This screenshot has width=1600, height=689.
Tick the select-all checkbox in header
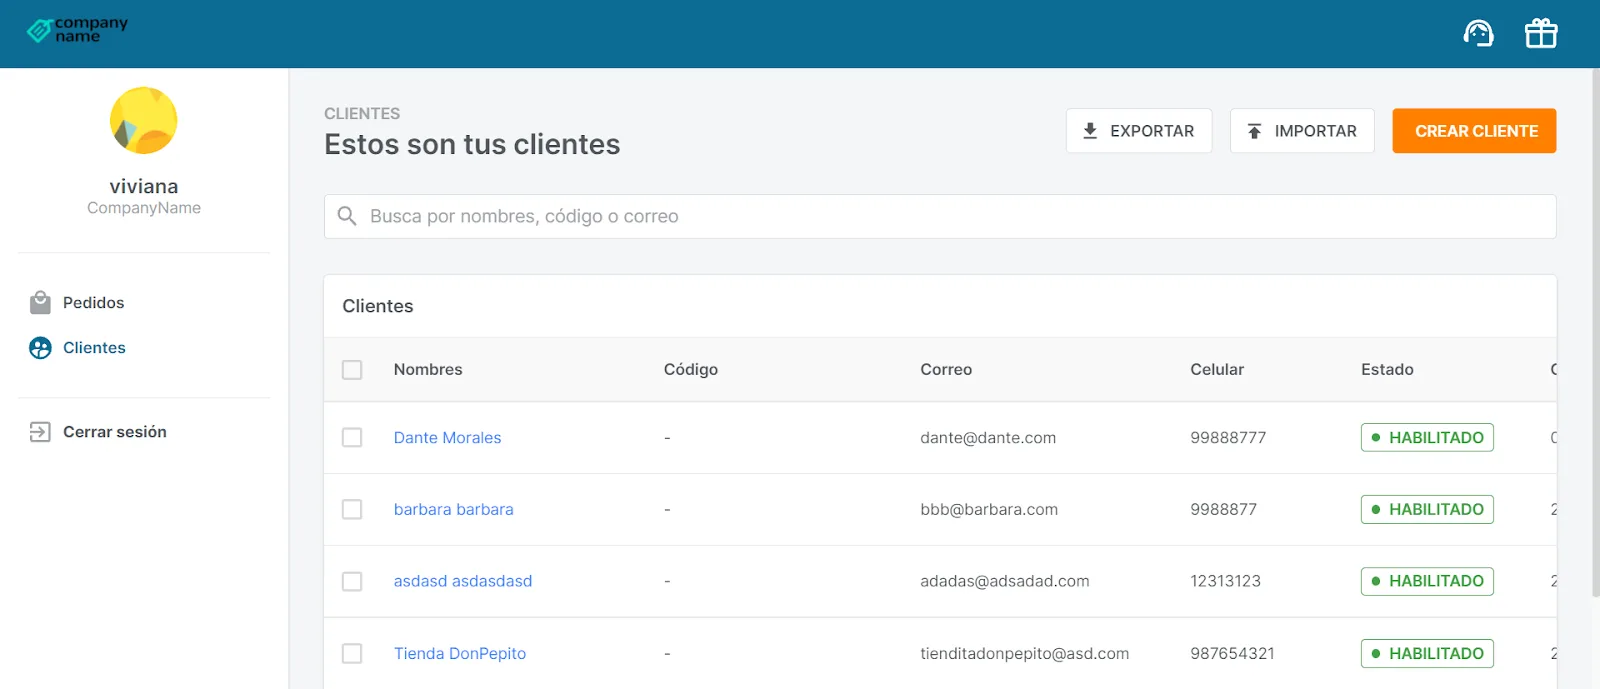pos(352,370)
